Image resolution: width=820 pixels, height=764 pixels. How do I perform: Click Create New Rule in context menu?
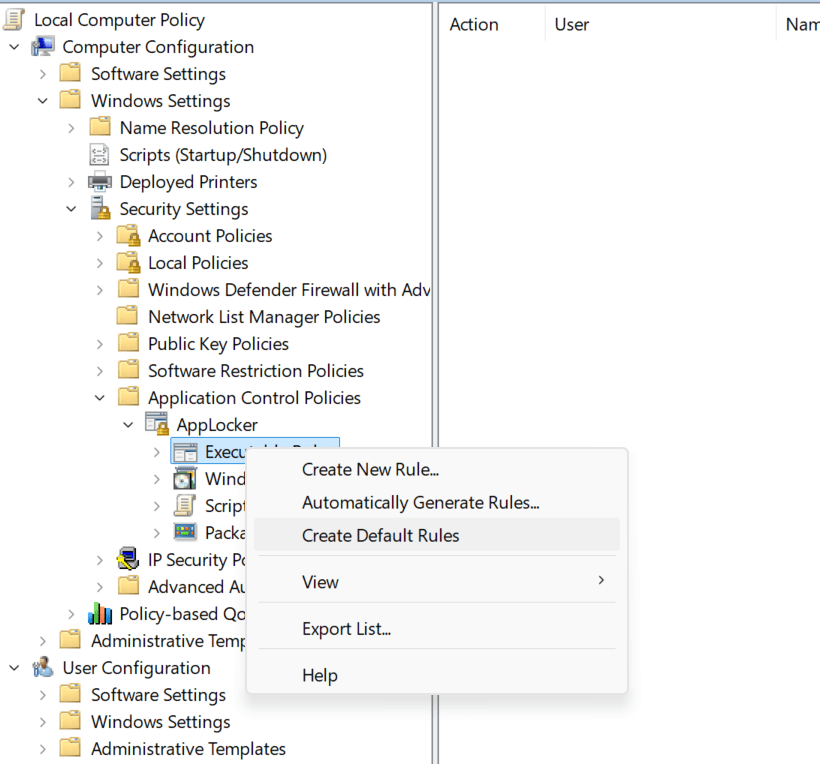[370, 469]
